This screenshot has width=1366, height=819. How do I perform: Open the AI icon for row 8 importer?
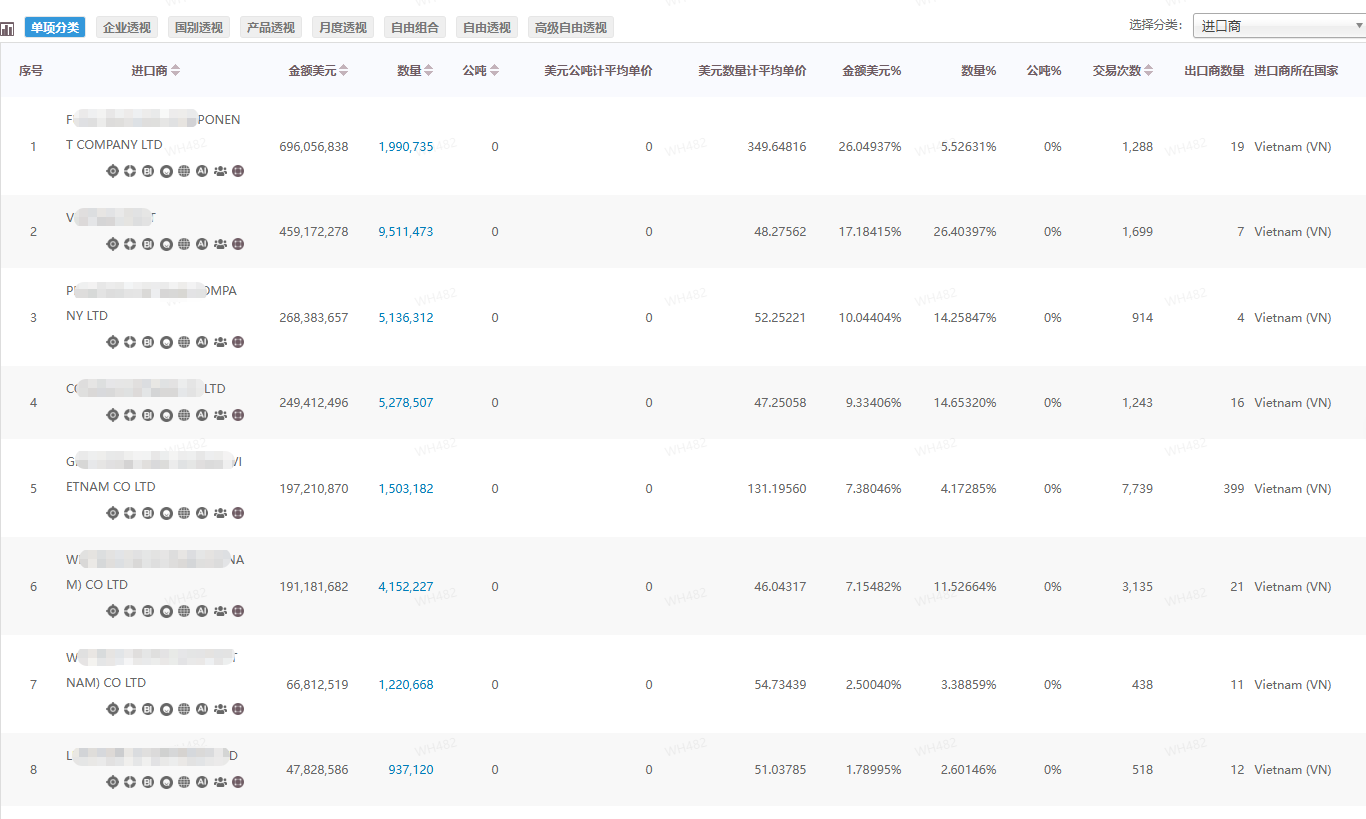pyautogui.click(x=202, y=781)
